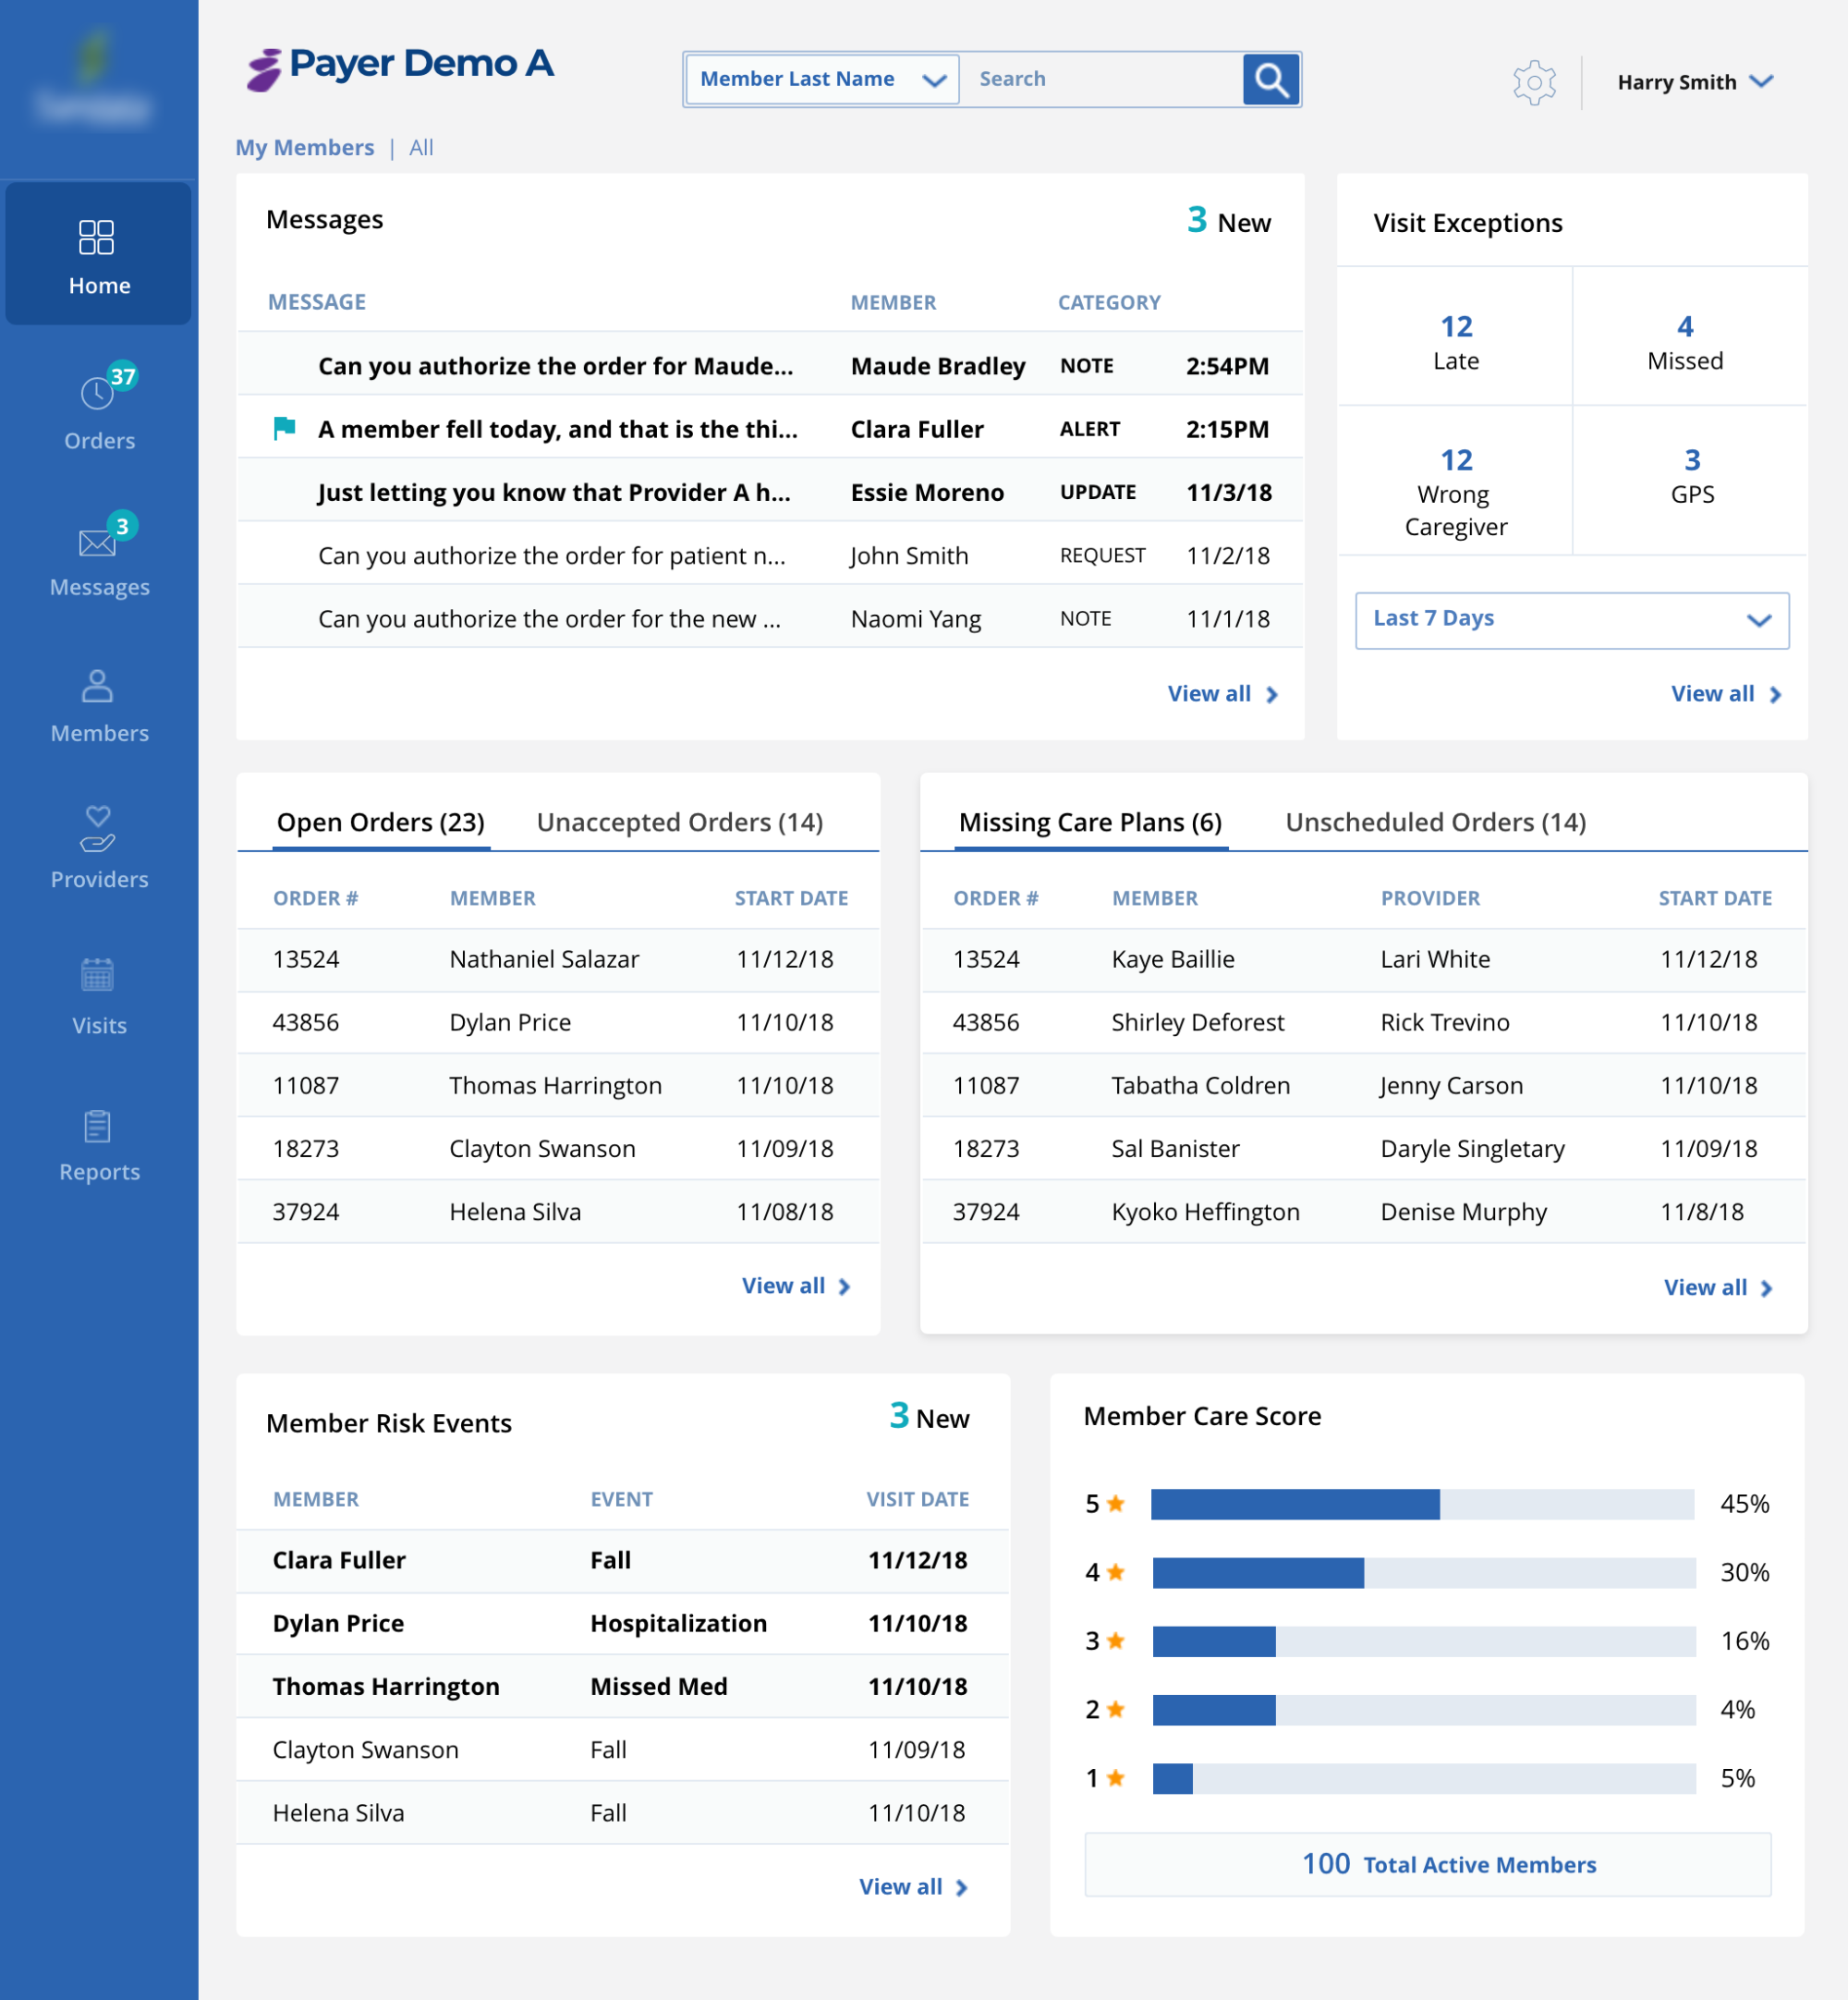Click the flag on Clara Fuller's message
Viewport: 1848px width, 2000px height.
(285, 429)
